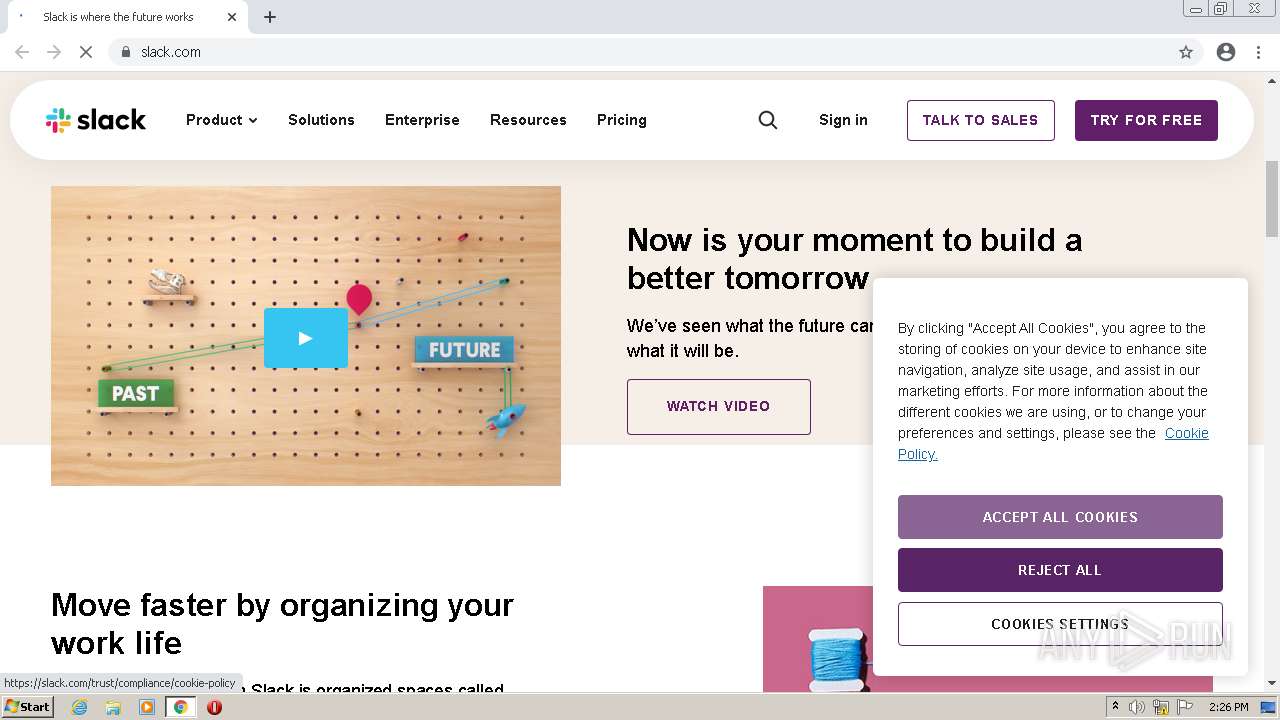Open the Chrome three-dot menu
This screenshot has height=720, width=1280.
pyautogui.click(x=1259, y=52)
